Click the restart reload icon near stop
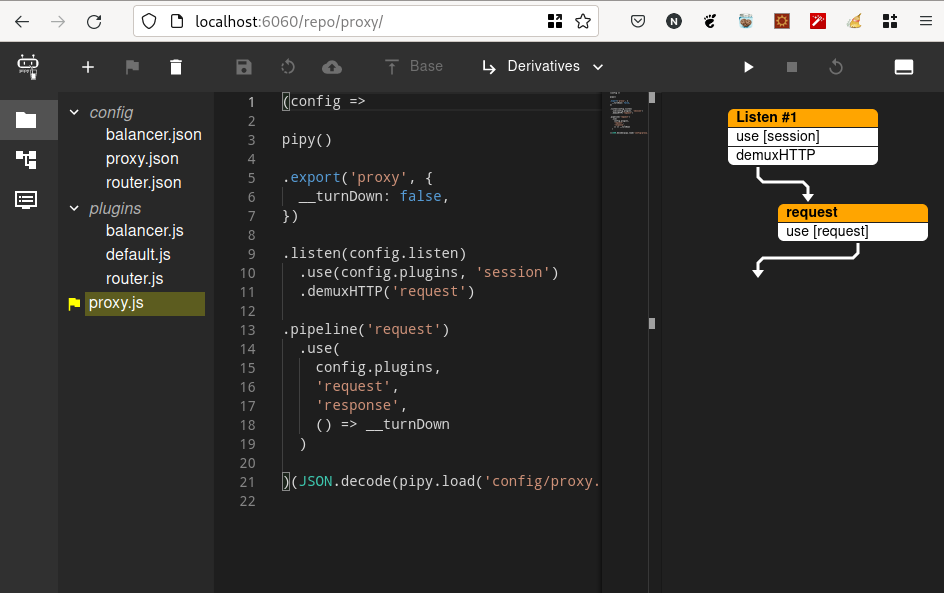The width and height of the screenshot is (944, 593). point(836,67)
